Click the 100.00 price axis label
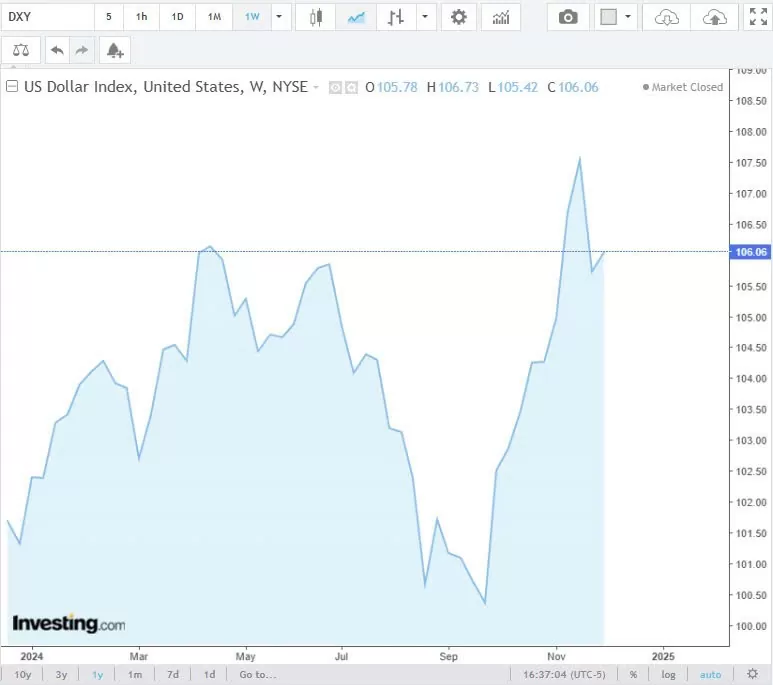The width and height of the screenshot is (773, 685). (751, 626)
